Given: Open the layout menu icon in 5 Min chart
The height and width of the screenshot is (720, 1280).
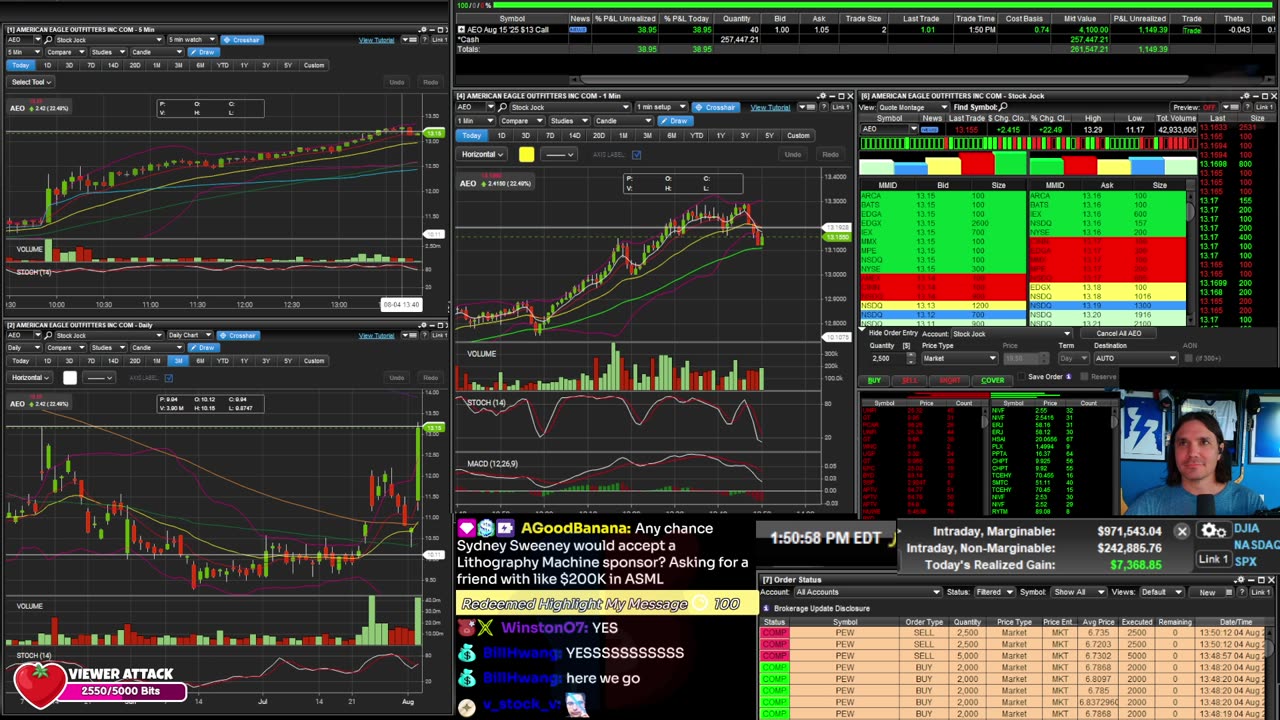Looking at the screenshot, I should coord(409,40).
